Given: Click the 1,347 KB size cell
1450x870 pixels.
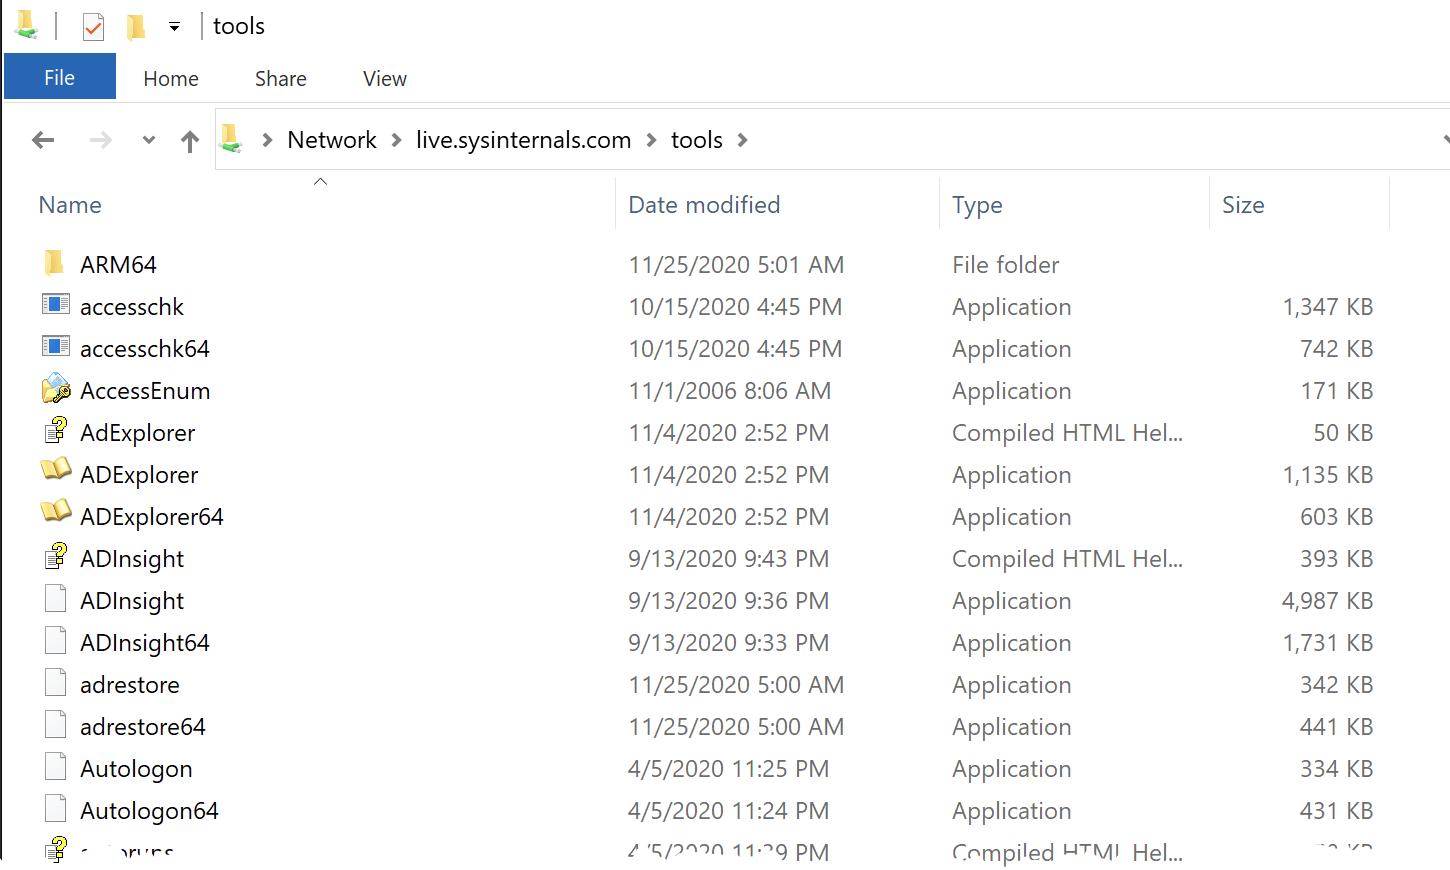Looking at the screenshot, I should tap(1328, 307).
